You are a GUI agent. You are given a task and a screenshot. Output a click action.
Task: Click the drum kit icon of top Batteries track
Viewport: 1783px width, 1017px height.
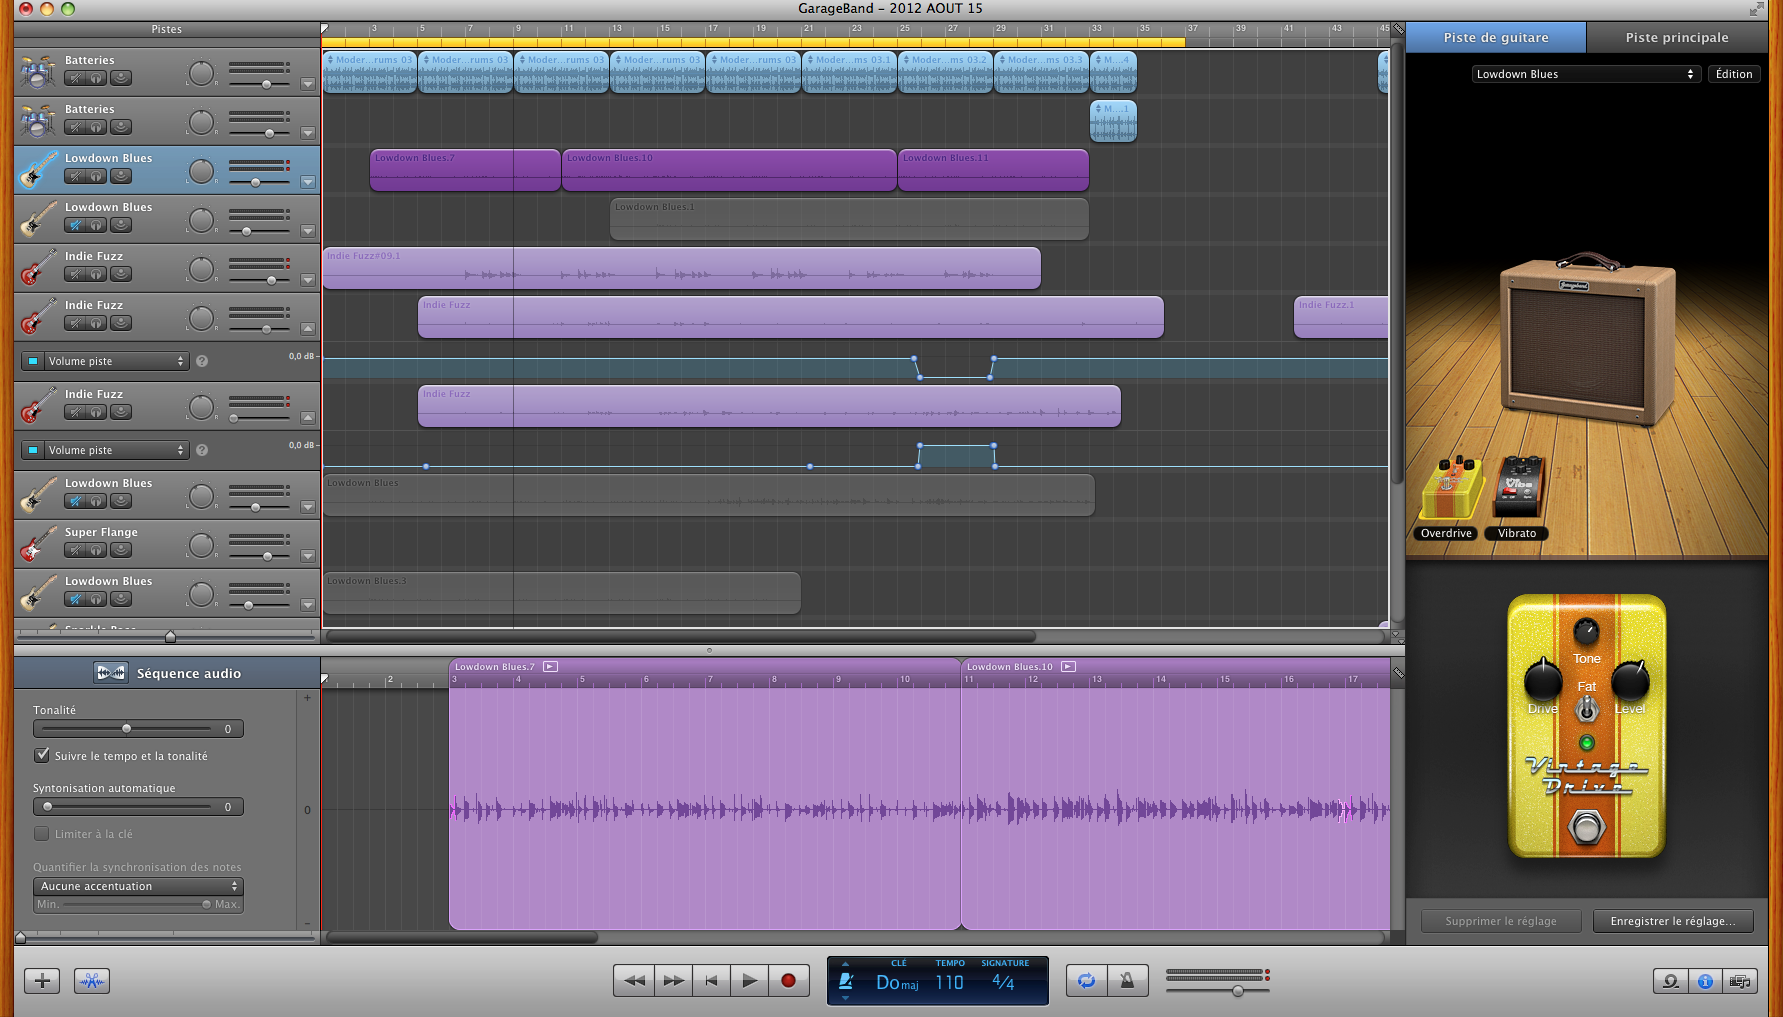(38, 72)
